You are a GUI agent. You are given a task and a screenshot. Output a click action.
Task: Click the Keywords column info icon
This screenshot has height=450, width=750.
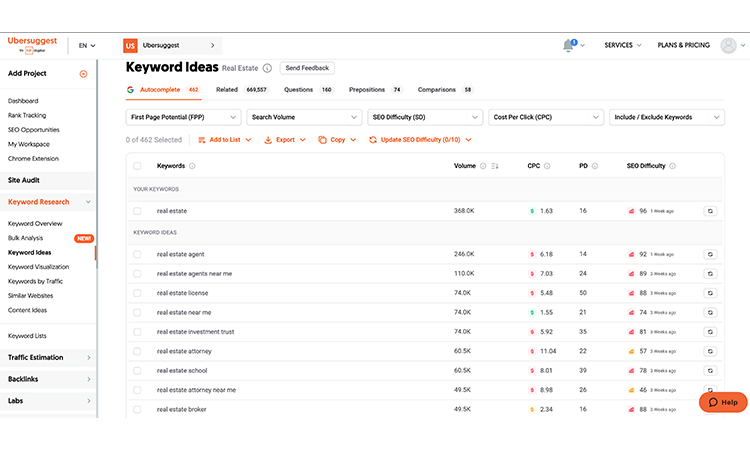pos(192,166)
